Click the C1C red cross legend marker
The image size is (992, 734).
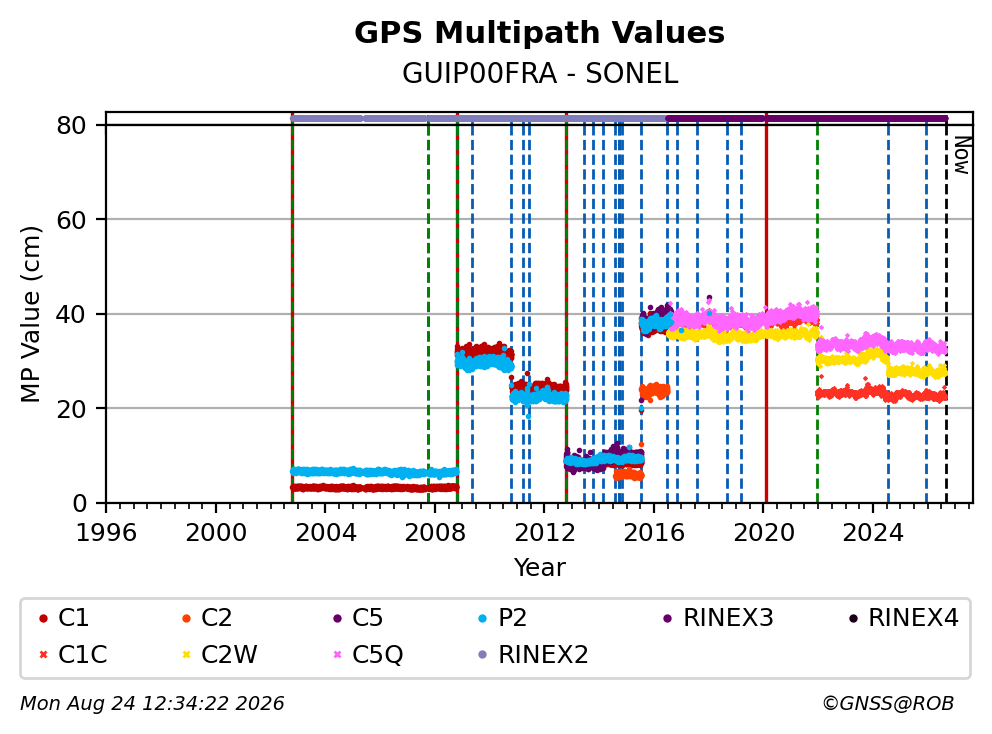[43, 654]
